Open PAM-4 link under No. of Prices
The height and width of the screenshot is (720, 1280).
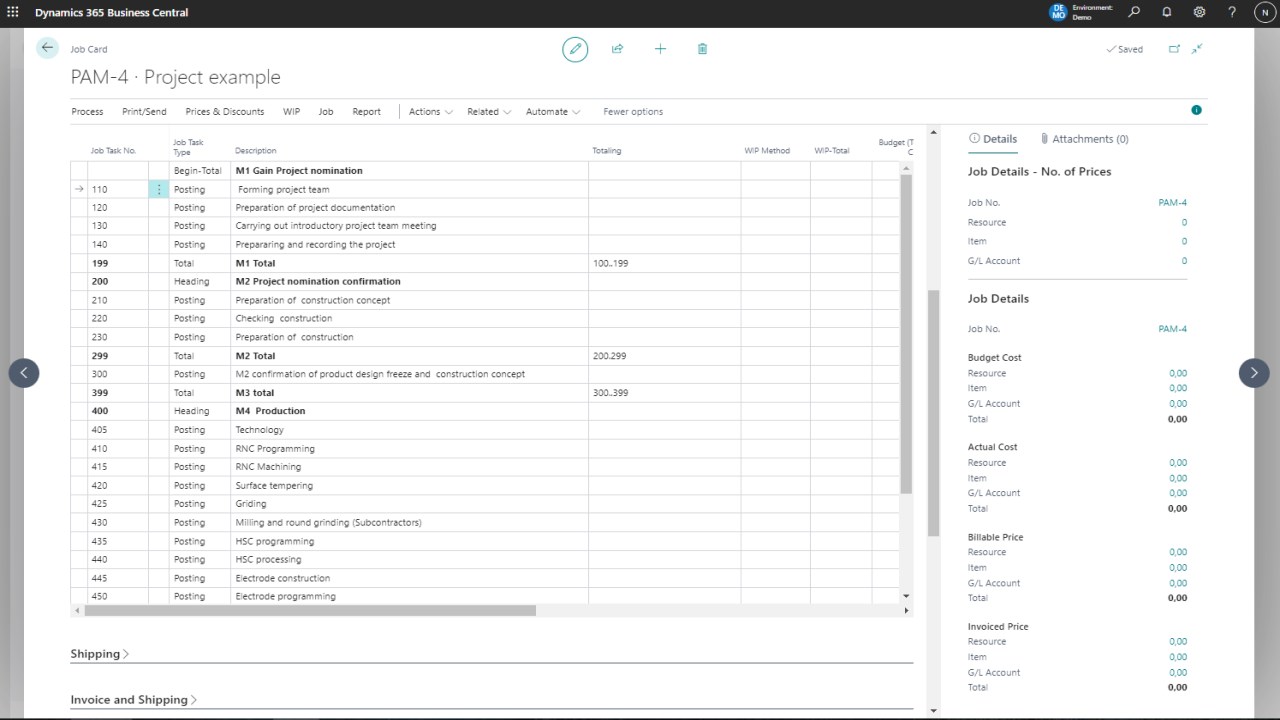pyautogui.click(x=1172, y=203)
